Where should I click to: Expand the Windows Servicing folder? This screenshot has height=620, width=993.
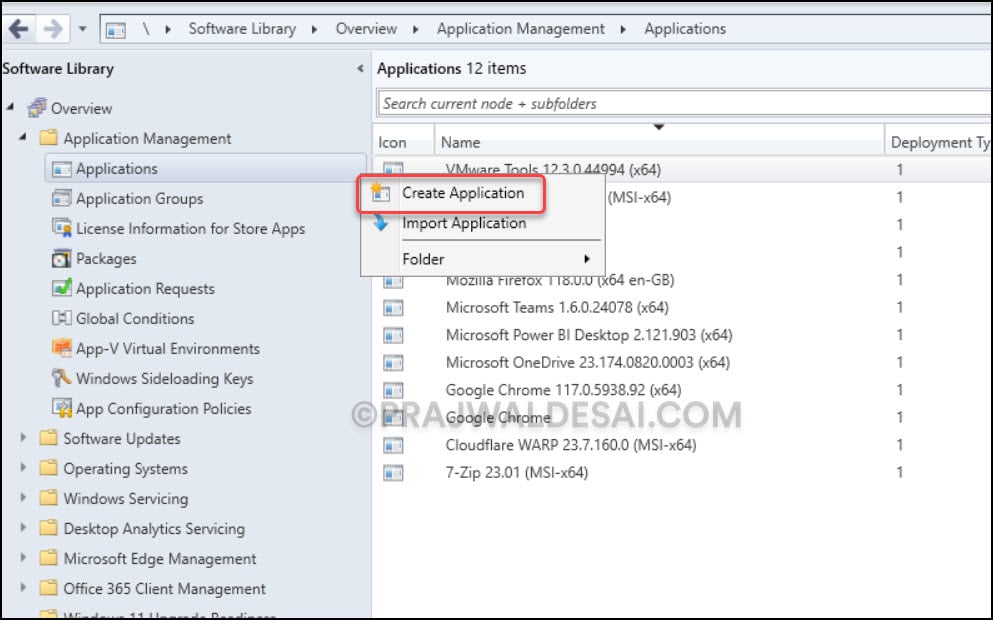[23, 498]
